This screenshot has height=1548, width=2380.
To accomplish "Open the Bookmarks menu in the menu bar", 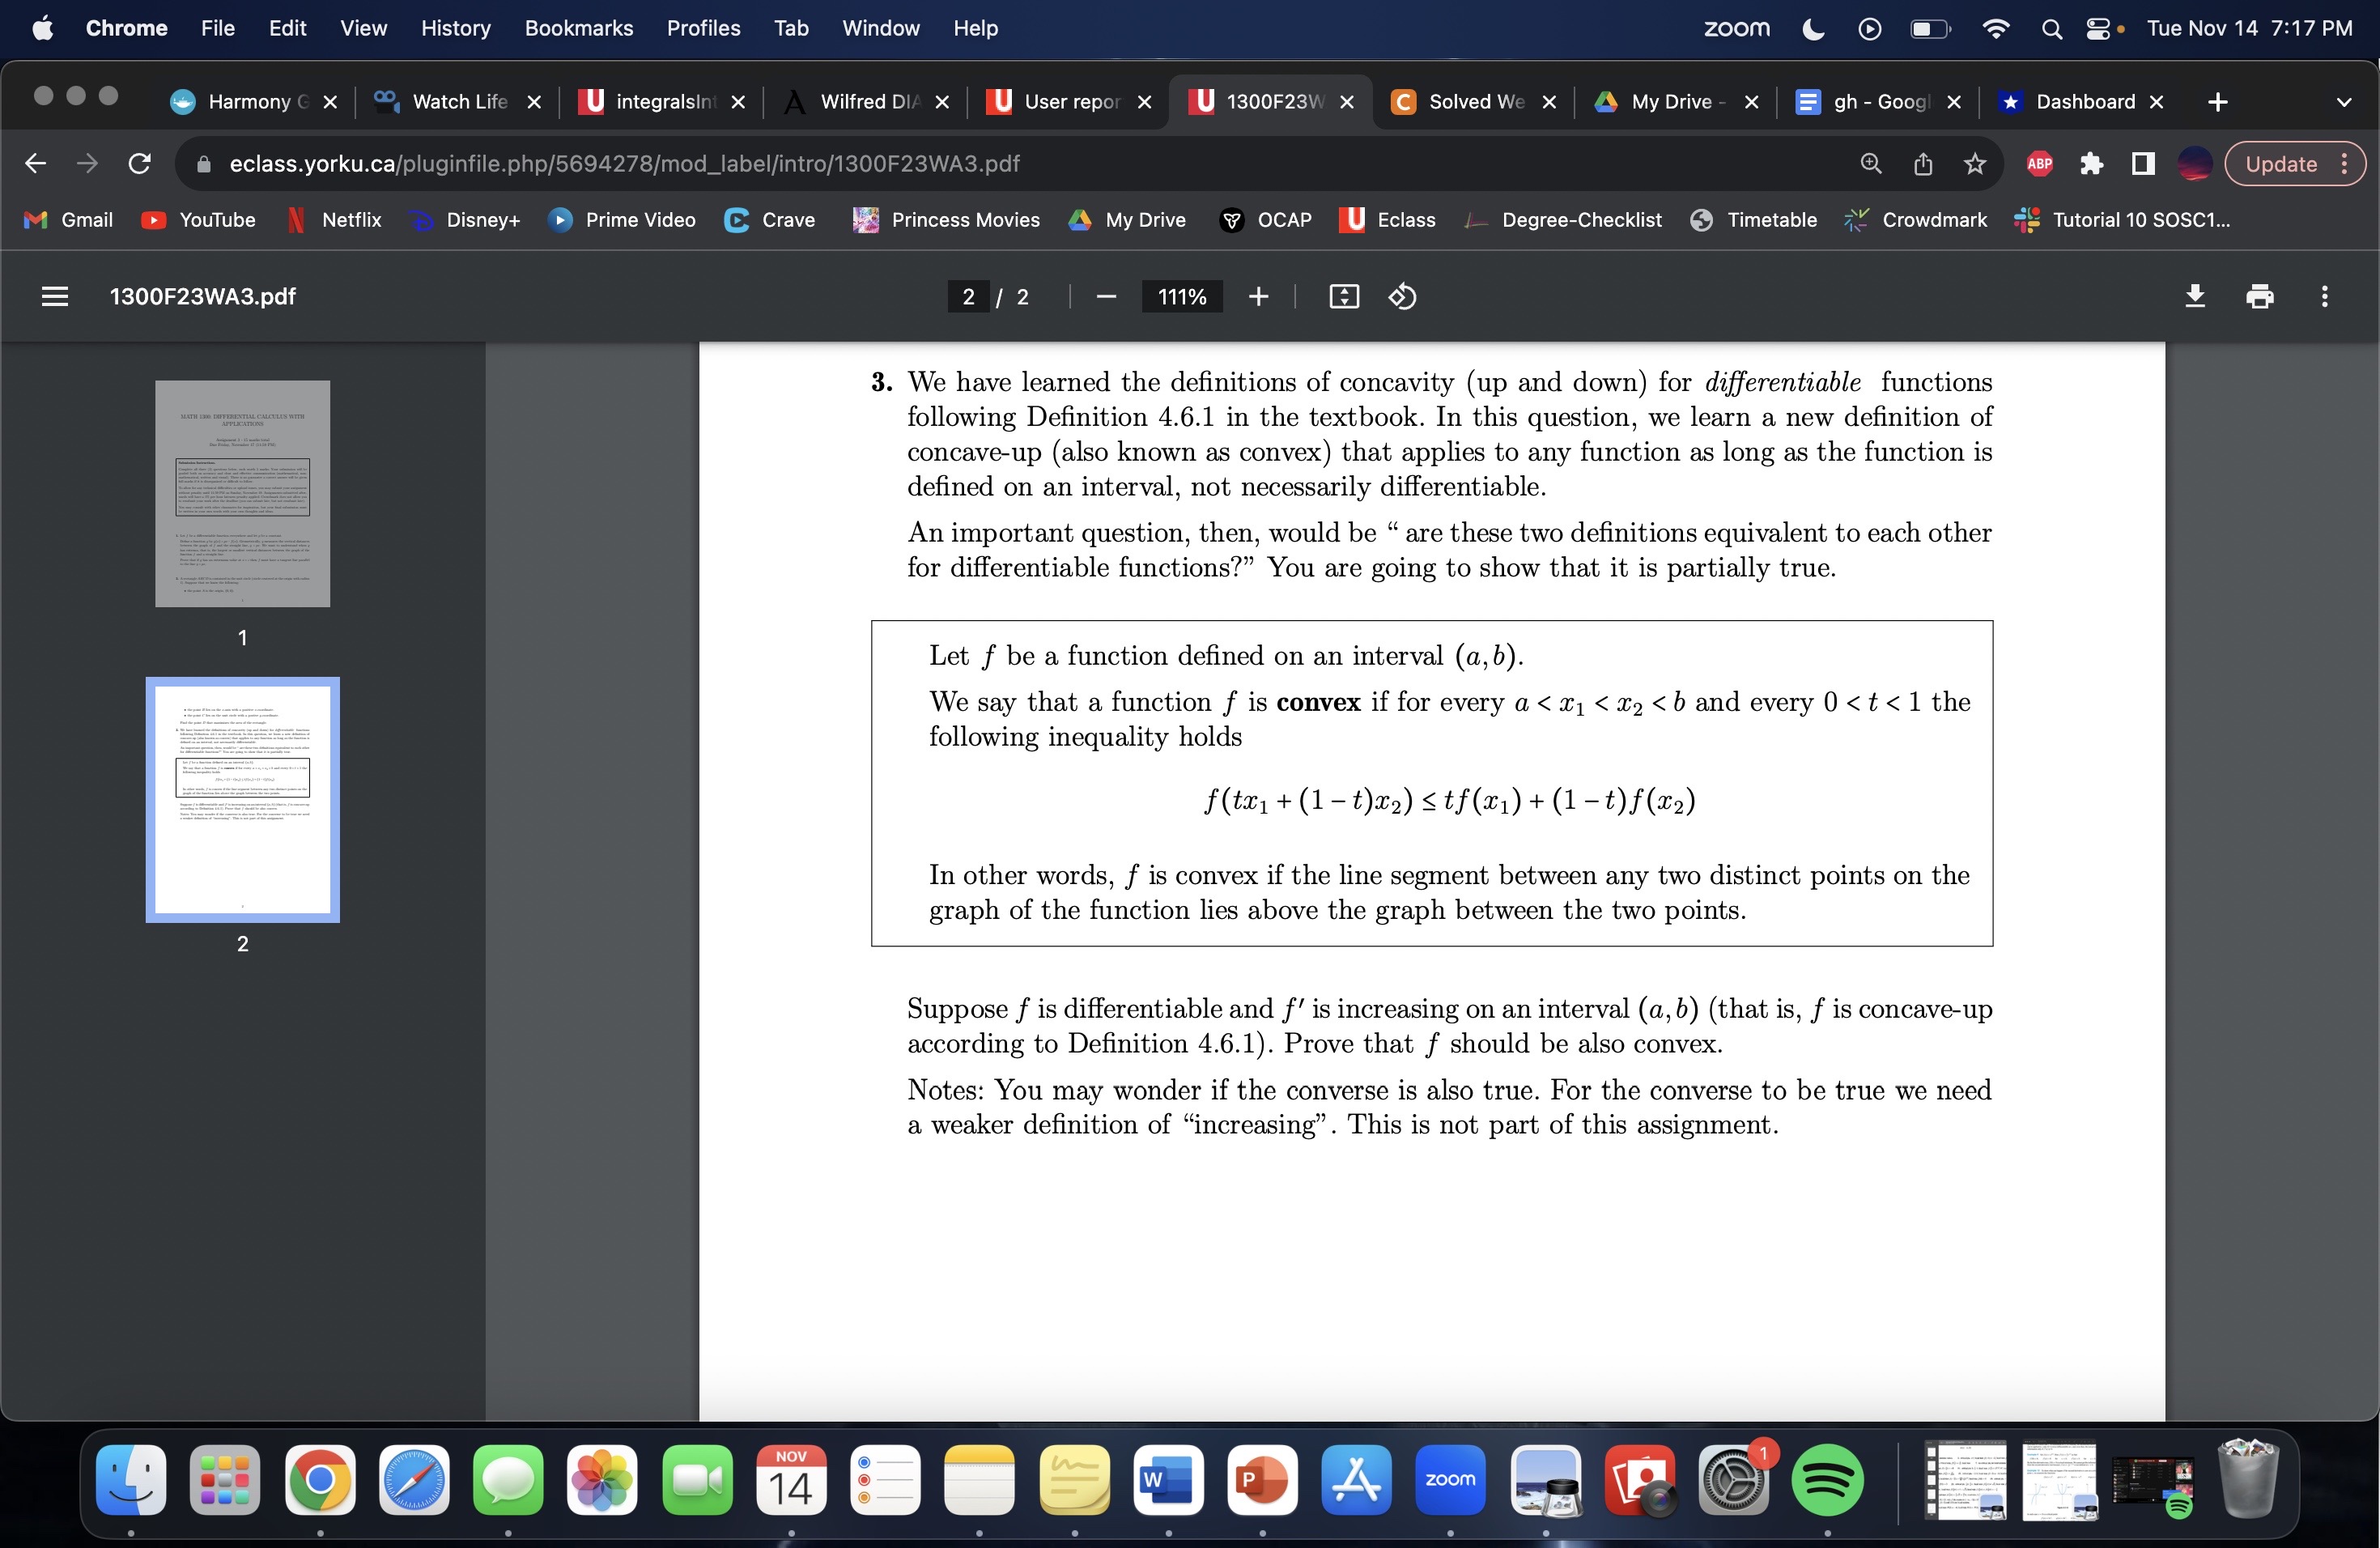I will click(579, 28).
